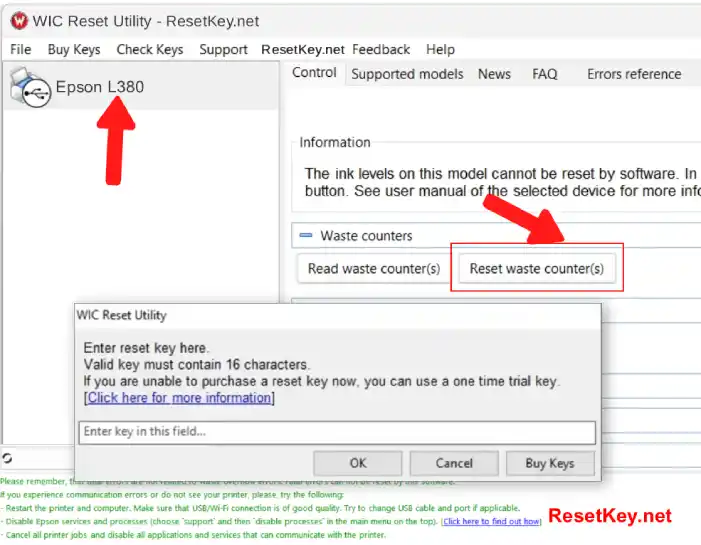Click the WIC Reset Utility logo icon
Viewport: 701px width, 545px height.
click(19, 21)
